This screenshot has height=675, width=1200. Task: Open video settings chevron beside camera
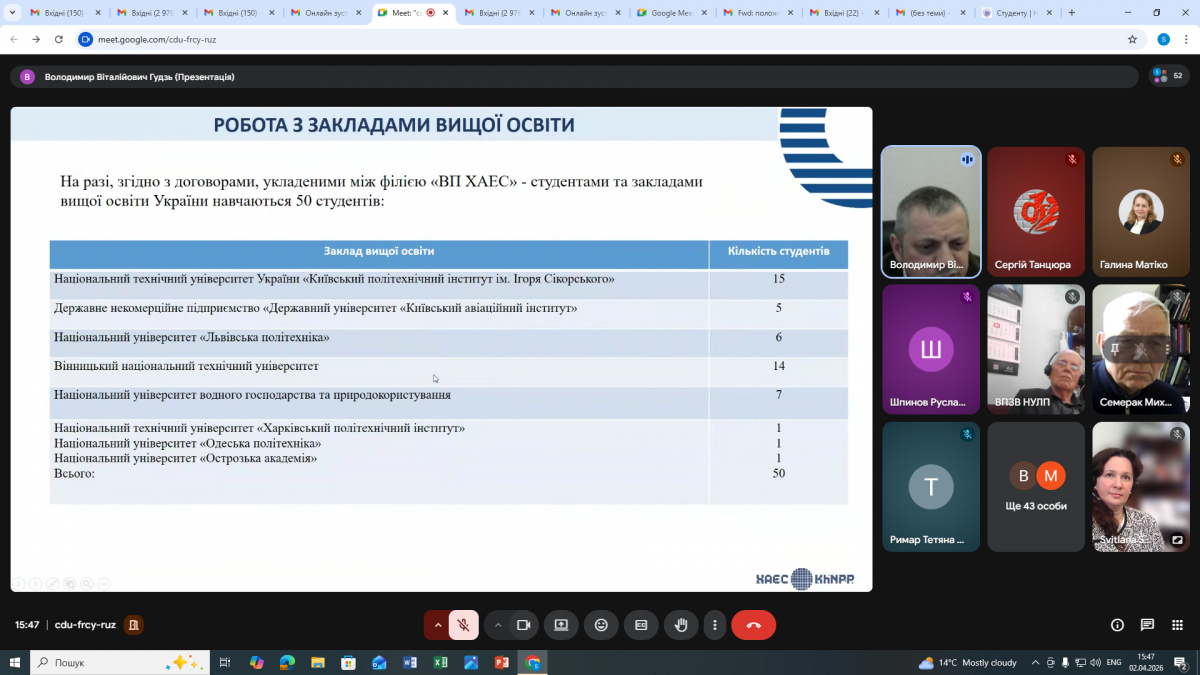[x=497, y=625]
